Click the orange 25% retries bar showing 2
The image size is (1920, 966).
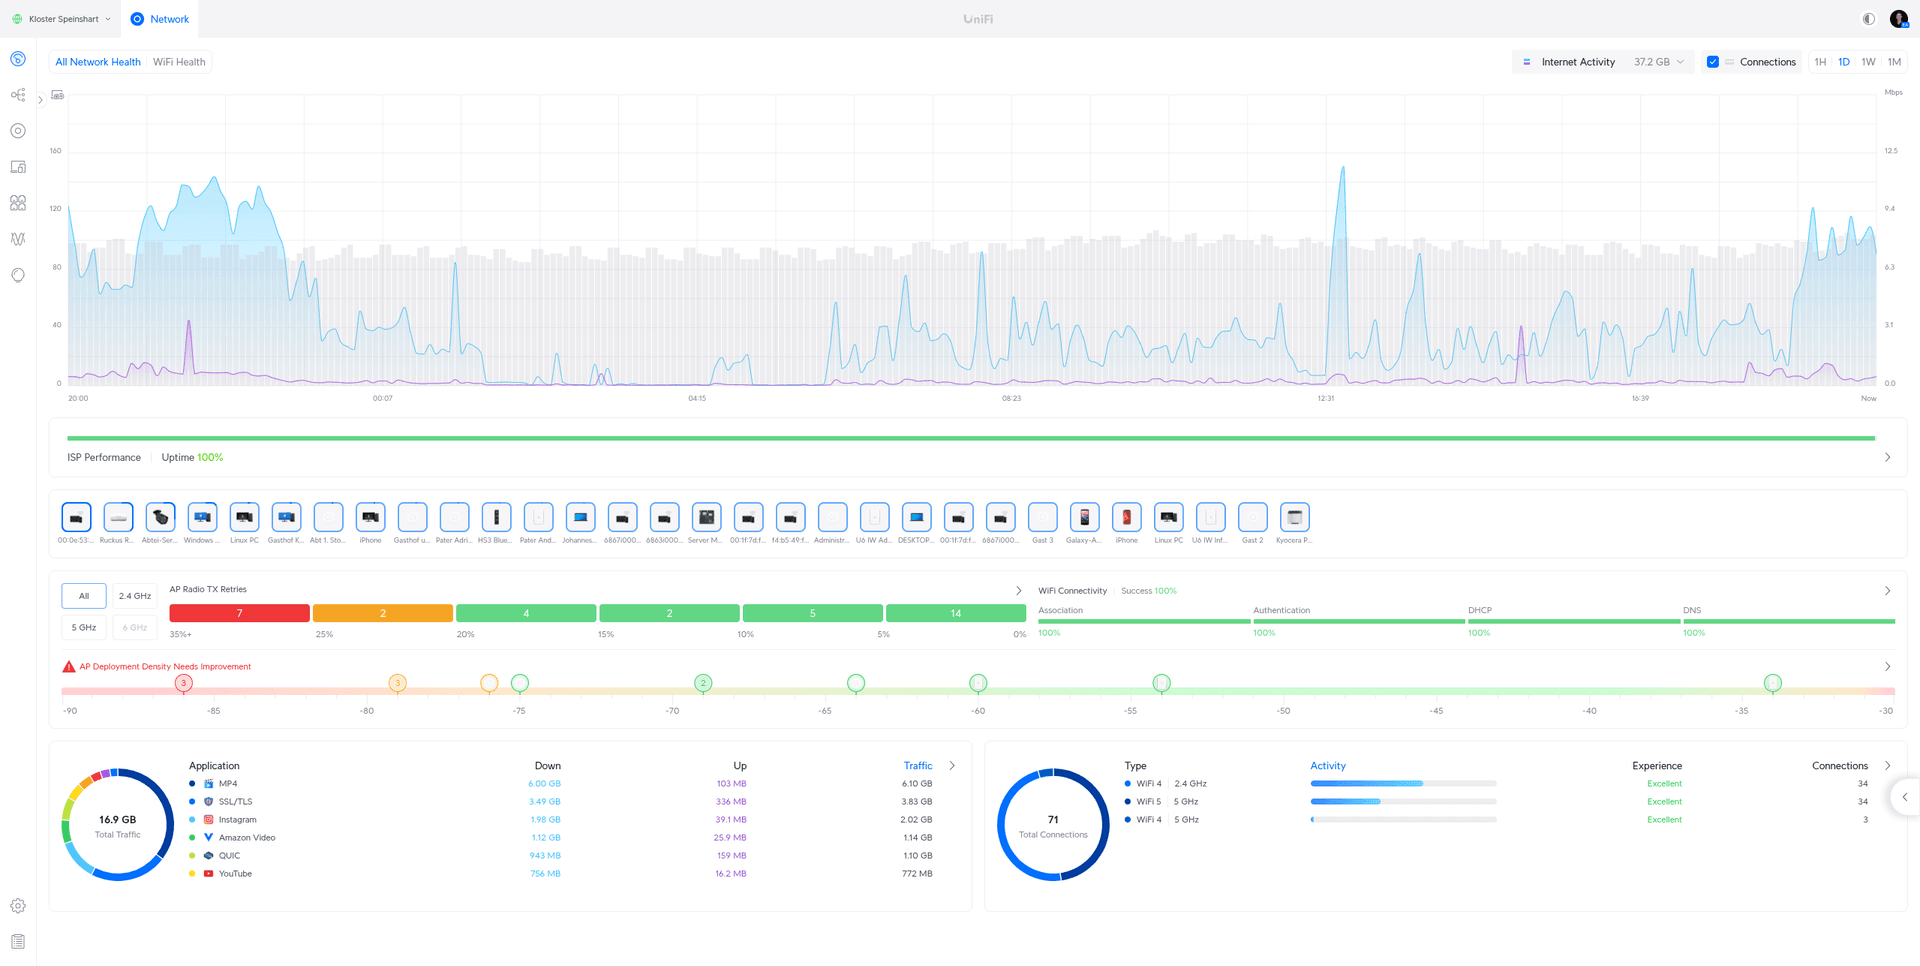tap(383, 613)
